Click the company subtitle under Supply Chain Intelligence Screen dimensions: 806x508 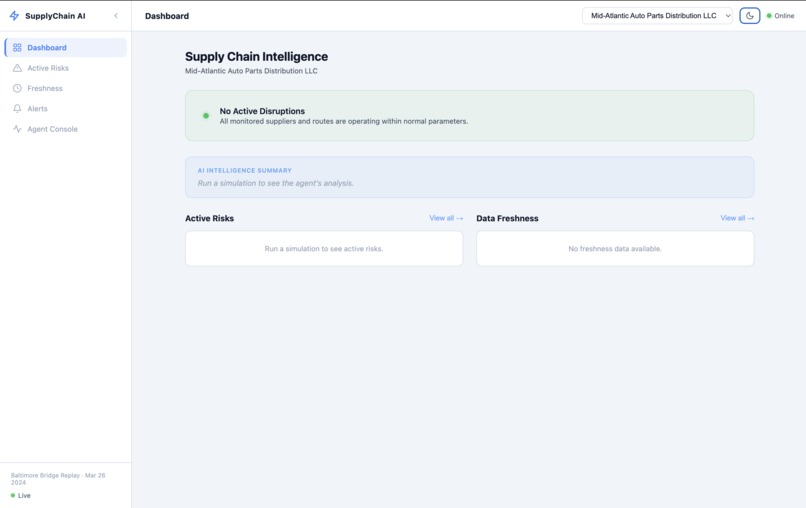251,71
